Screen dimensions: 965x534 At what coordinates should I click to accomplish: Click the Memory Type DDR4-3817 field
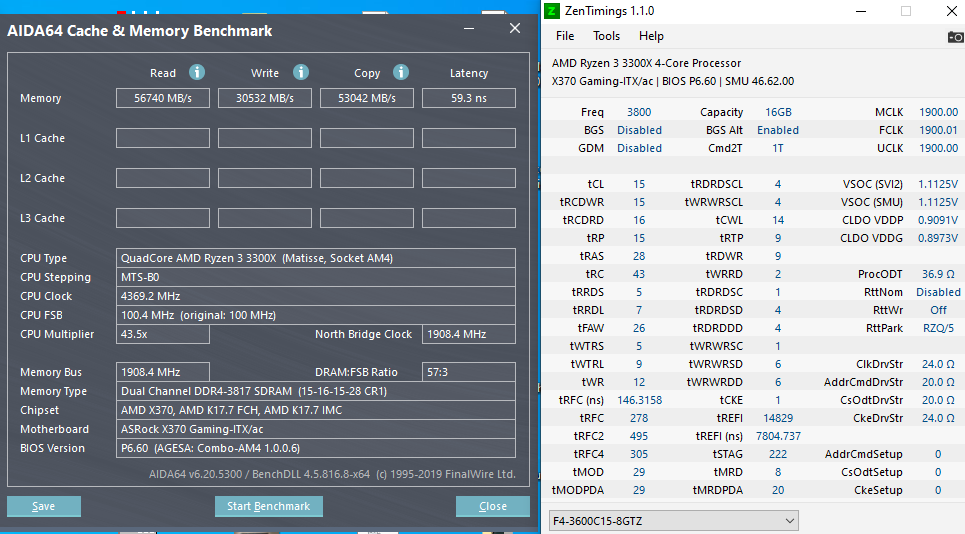point(316,391)
